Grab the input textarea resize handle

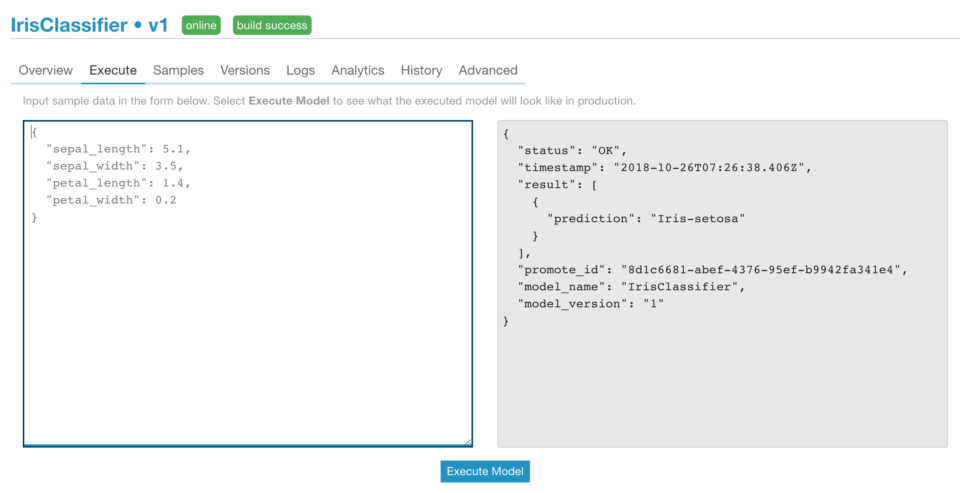(468, 442)
